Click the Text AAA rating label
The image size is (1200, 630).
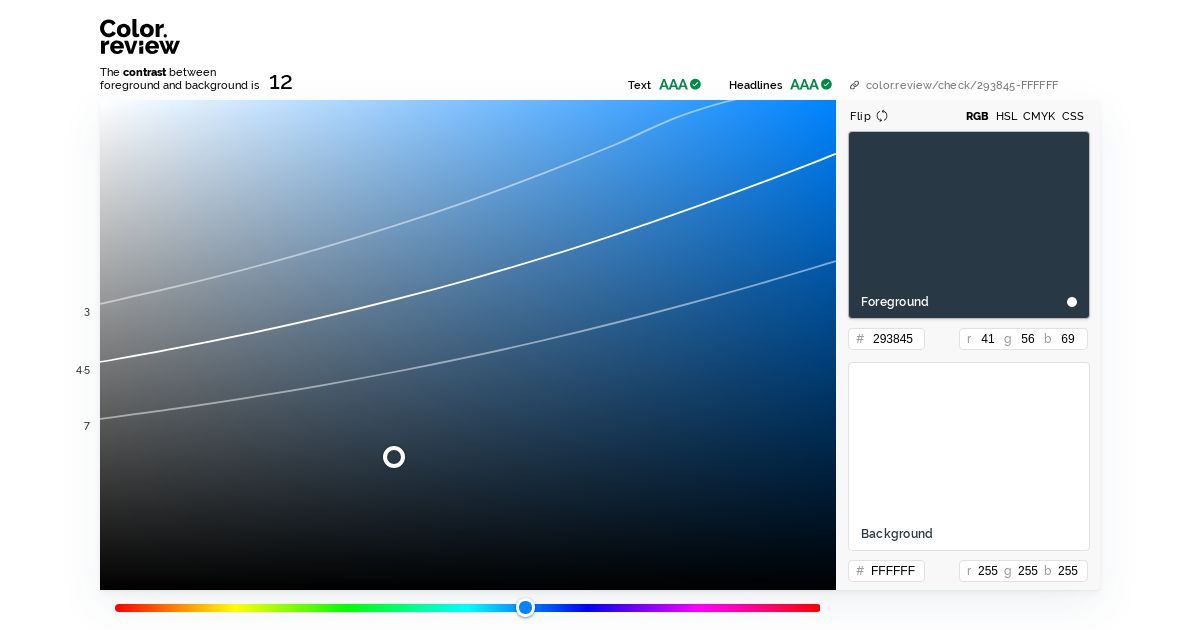[x=673, y=85]
